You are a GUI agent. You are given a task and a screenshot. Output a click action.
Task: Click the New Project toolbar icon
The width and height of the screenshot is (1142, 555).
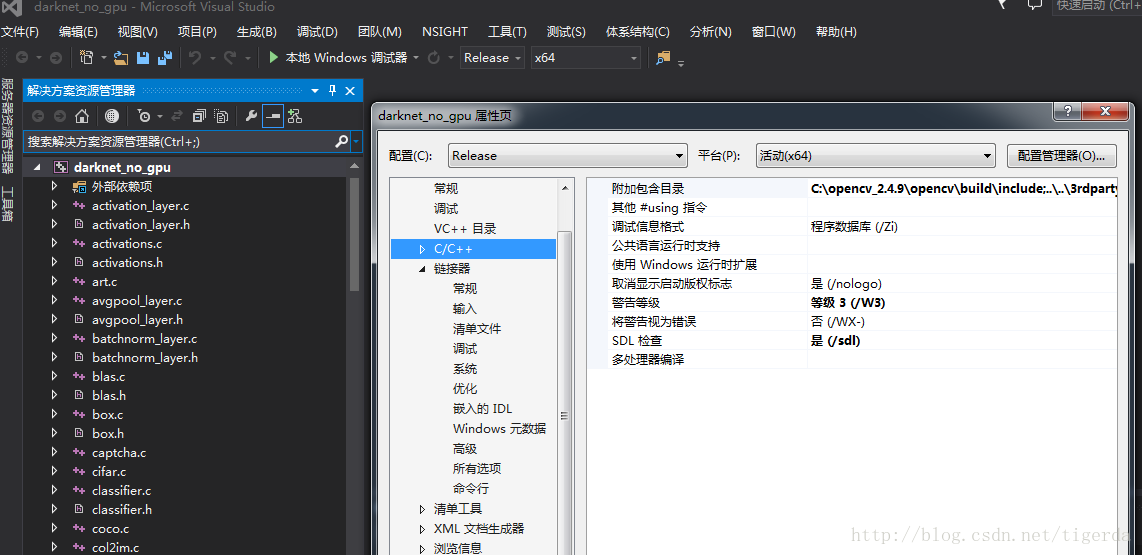click(87, 58)
